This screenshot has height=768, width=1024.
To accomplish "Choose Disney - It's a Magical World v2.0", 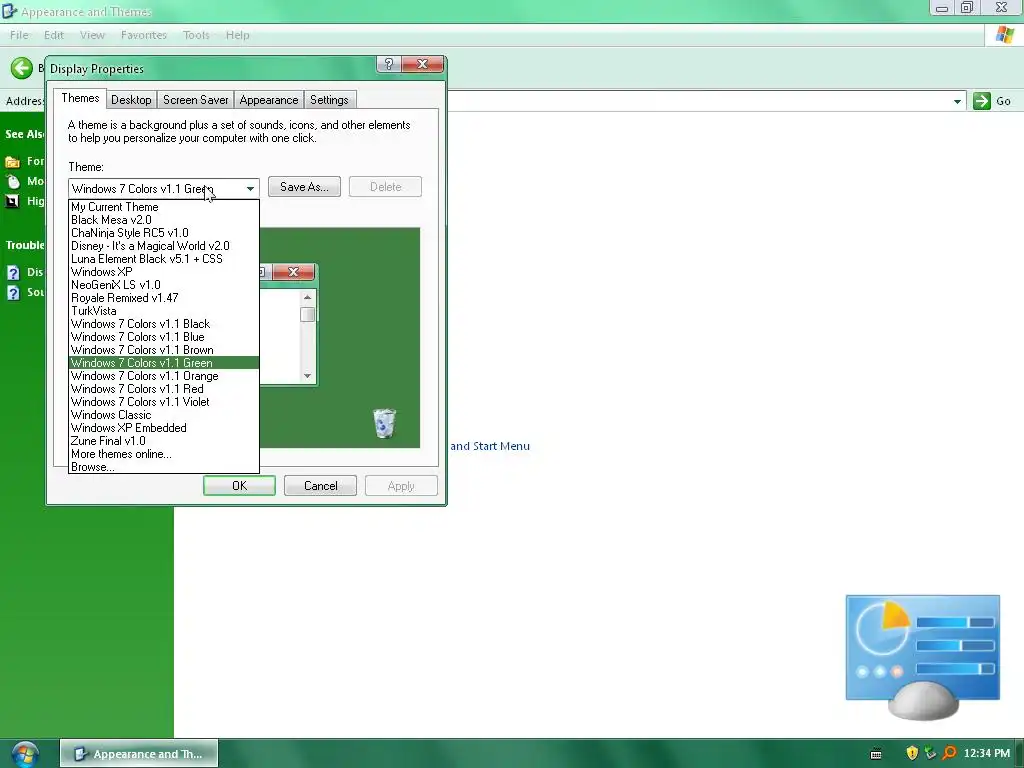I will click(164, 246).
